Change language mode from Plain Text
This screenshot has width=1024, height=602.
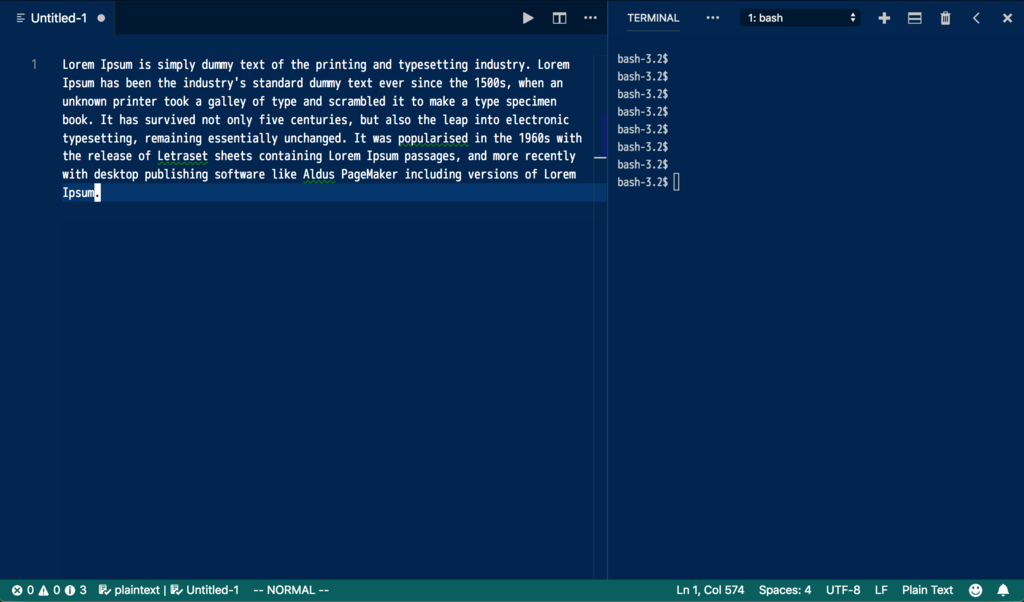[x=927, y=590]
